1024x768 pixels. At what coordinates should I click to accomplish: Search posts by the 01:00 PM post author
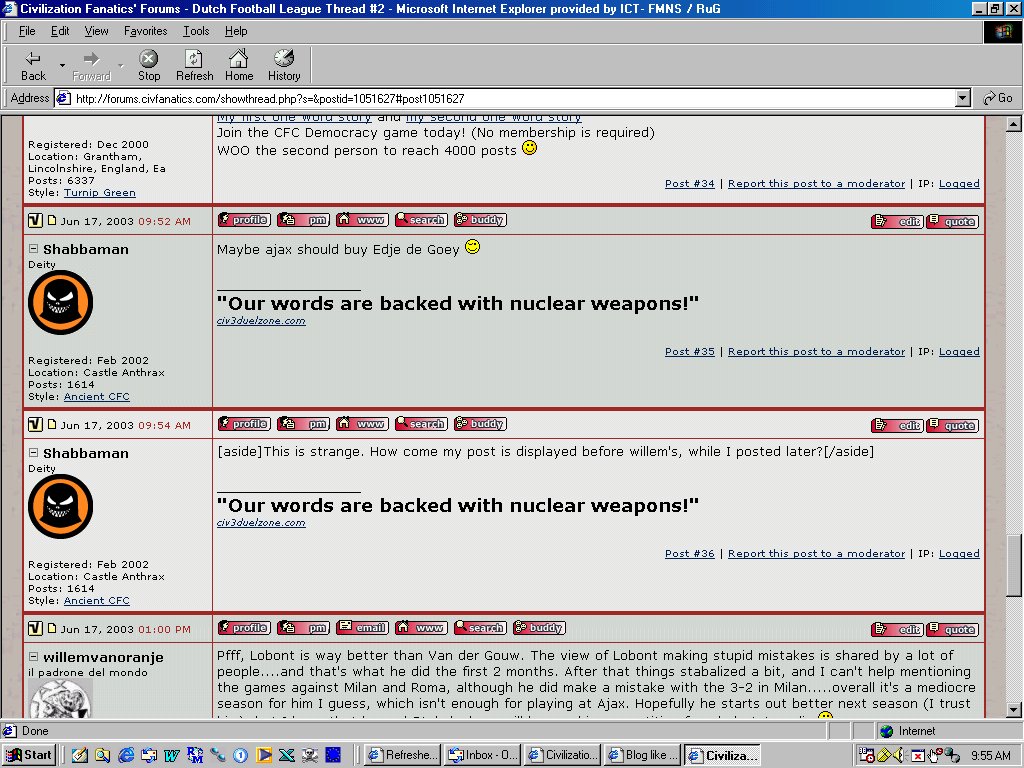480,628
